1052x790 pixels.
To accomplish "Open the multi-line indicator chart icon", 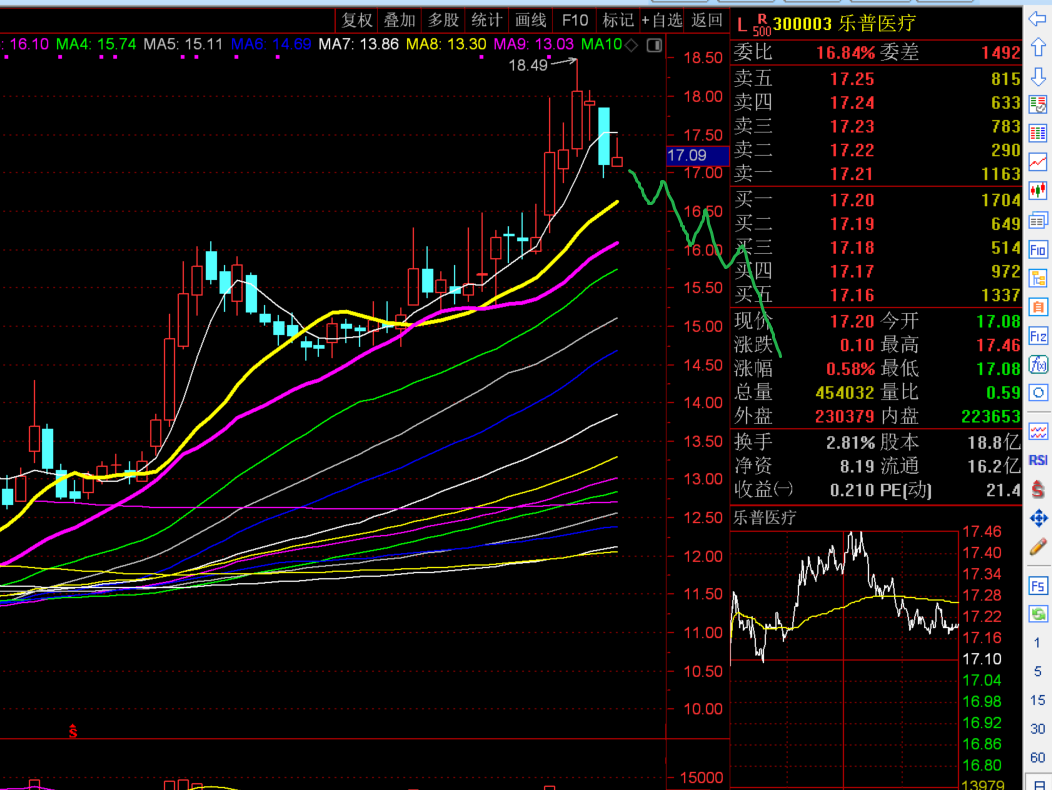I will 1037,432.
